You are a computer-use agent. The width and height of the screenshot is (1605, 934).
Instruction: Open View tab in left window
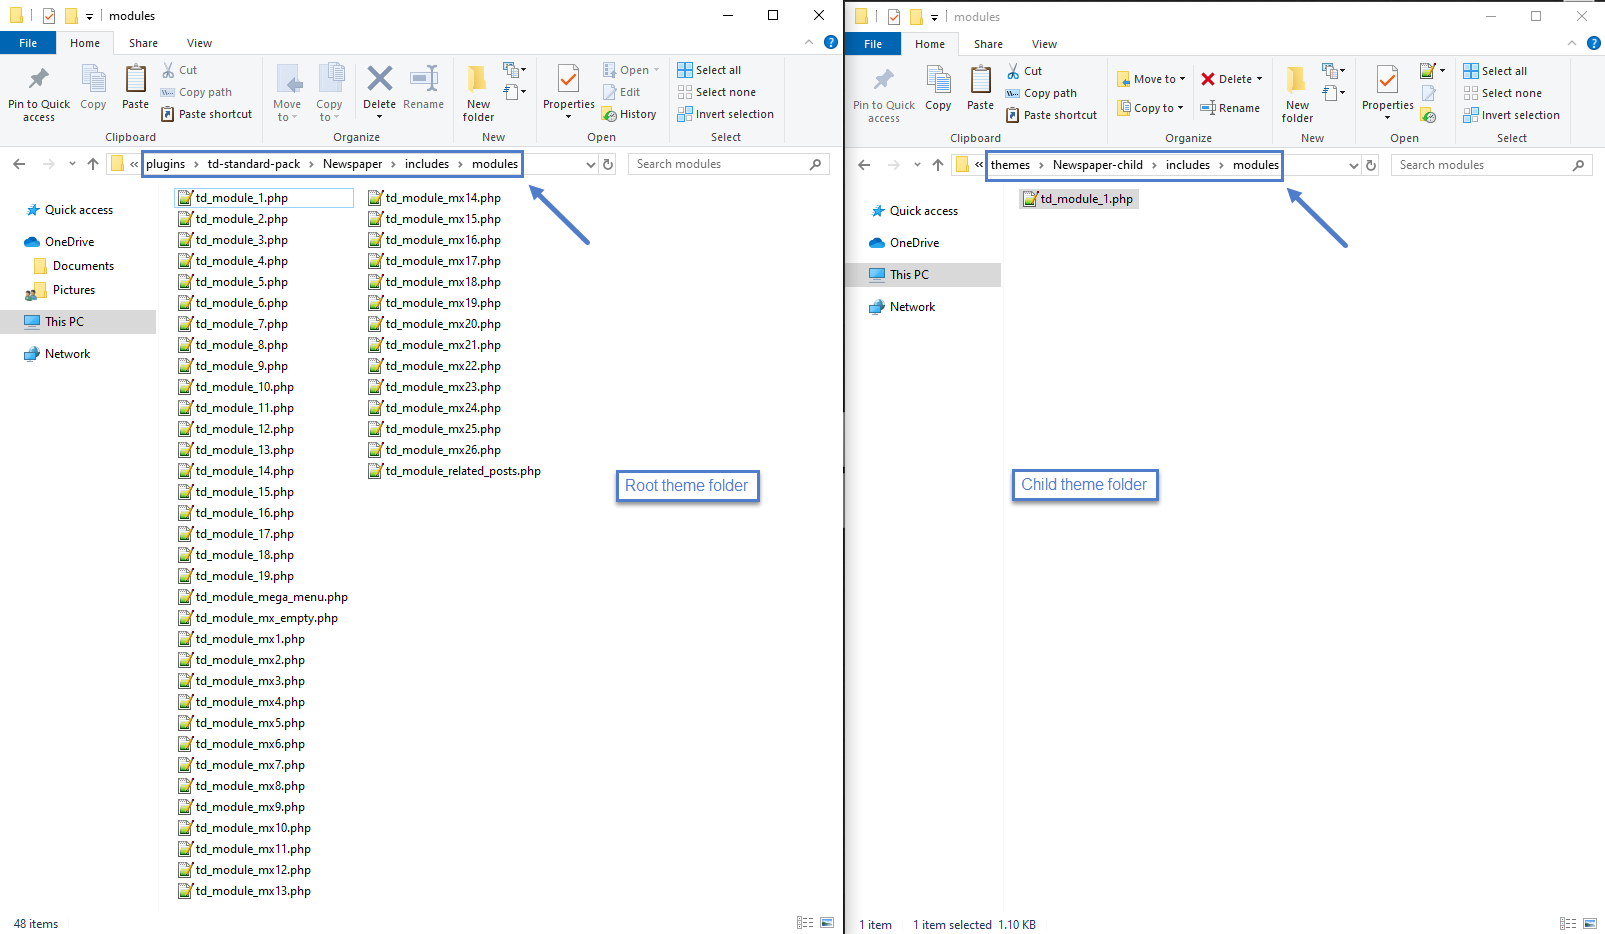click(199, 43)
